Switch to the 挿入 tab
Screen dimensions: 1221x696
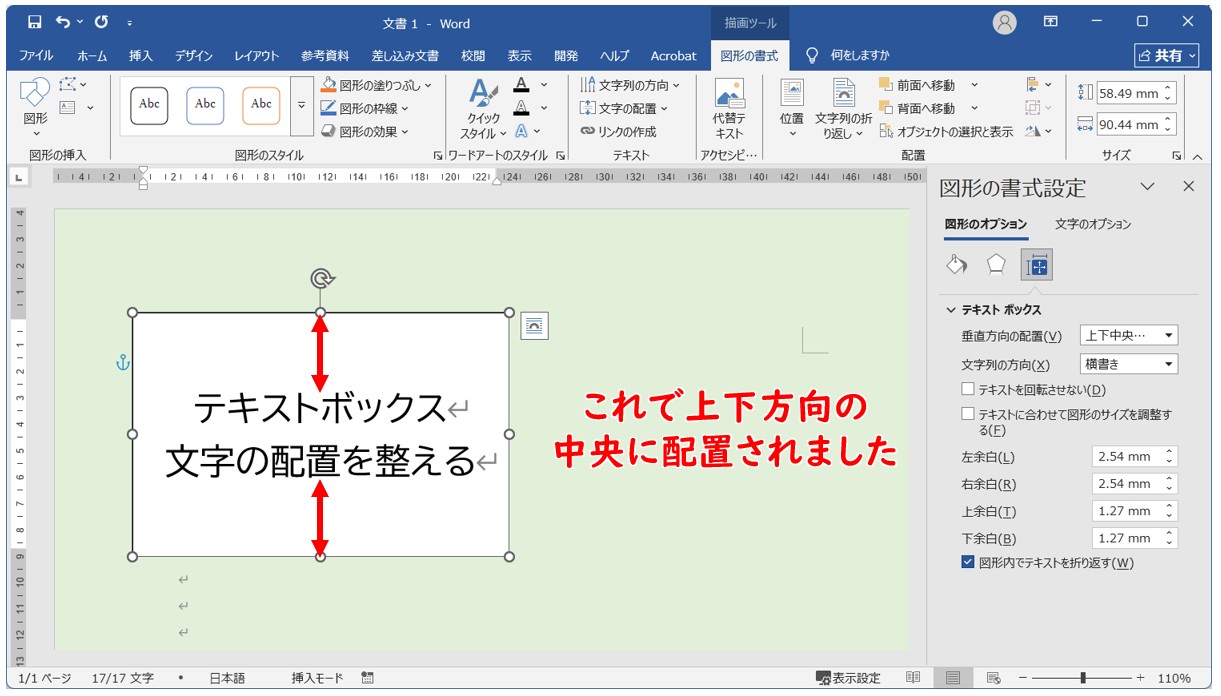point(141,56)
